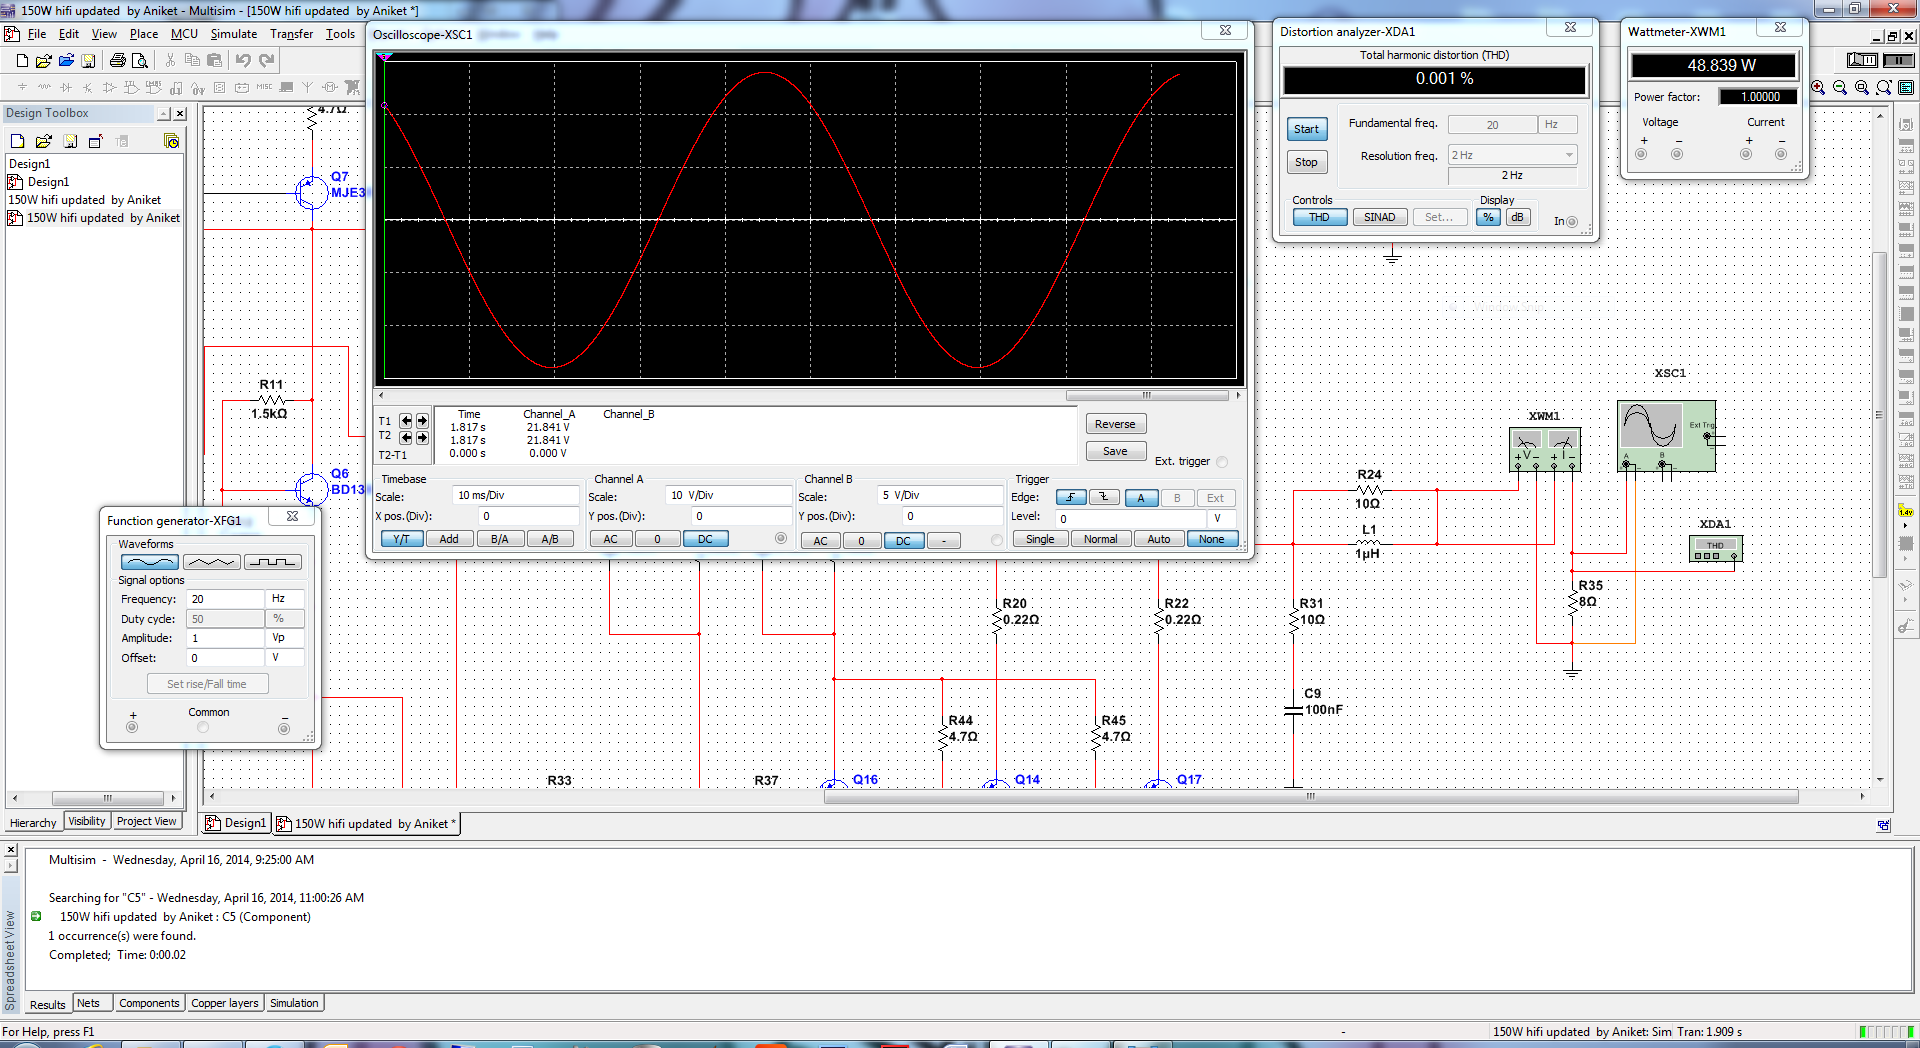Image resolution: width=1920 pixels, height=1048 pixels.
Task: Select triangle waveform in Function generator
Action: tap(211, 562)
